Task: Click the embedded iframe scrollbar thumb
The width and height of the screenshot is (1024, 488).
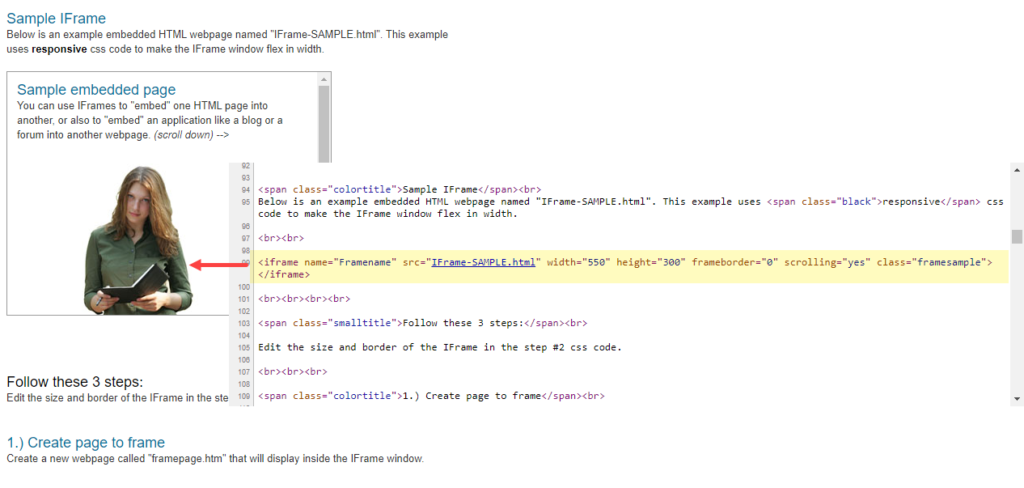Action: tap(324, 124)
